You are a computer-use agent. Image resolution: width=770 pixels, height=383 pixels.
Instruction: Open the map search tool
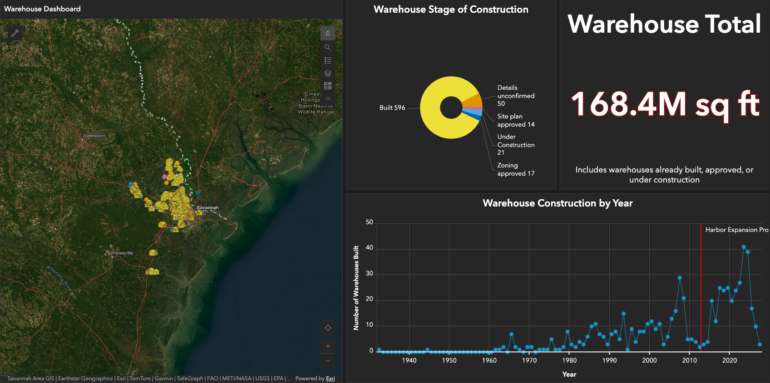coord(328,47)
